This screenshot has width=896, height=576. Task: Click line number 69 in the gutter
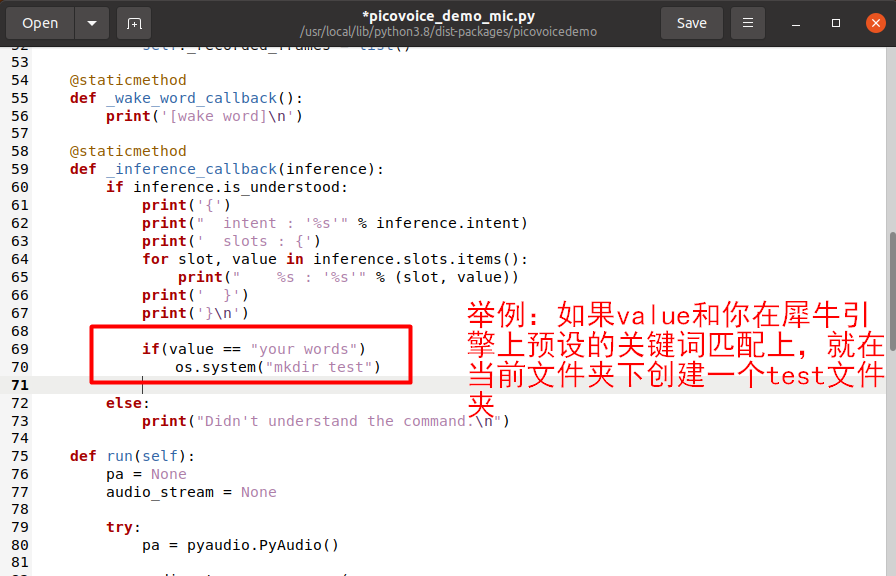point(20,349)
